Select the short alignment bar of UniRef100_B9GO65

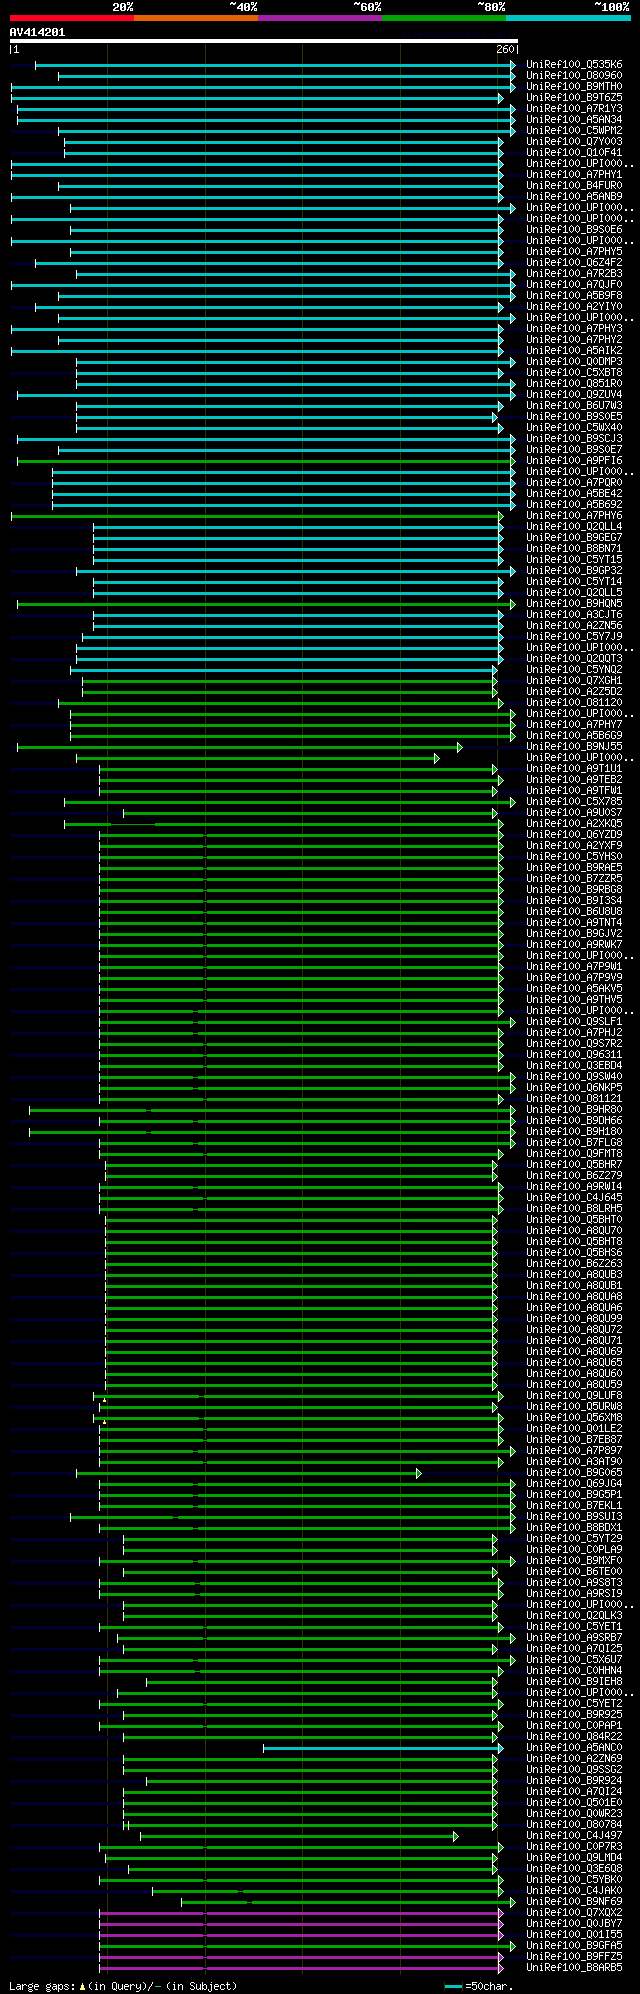point(249,1473)
